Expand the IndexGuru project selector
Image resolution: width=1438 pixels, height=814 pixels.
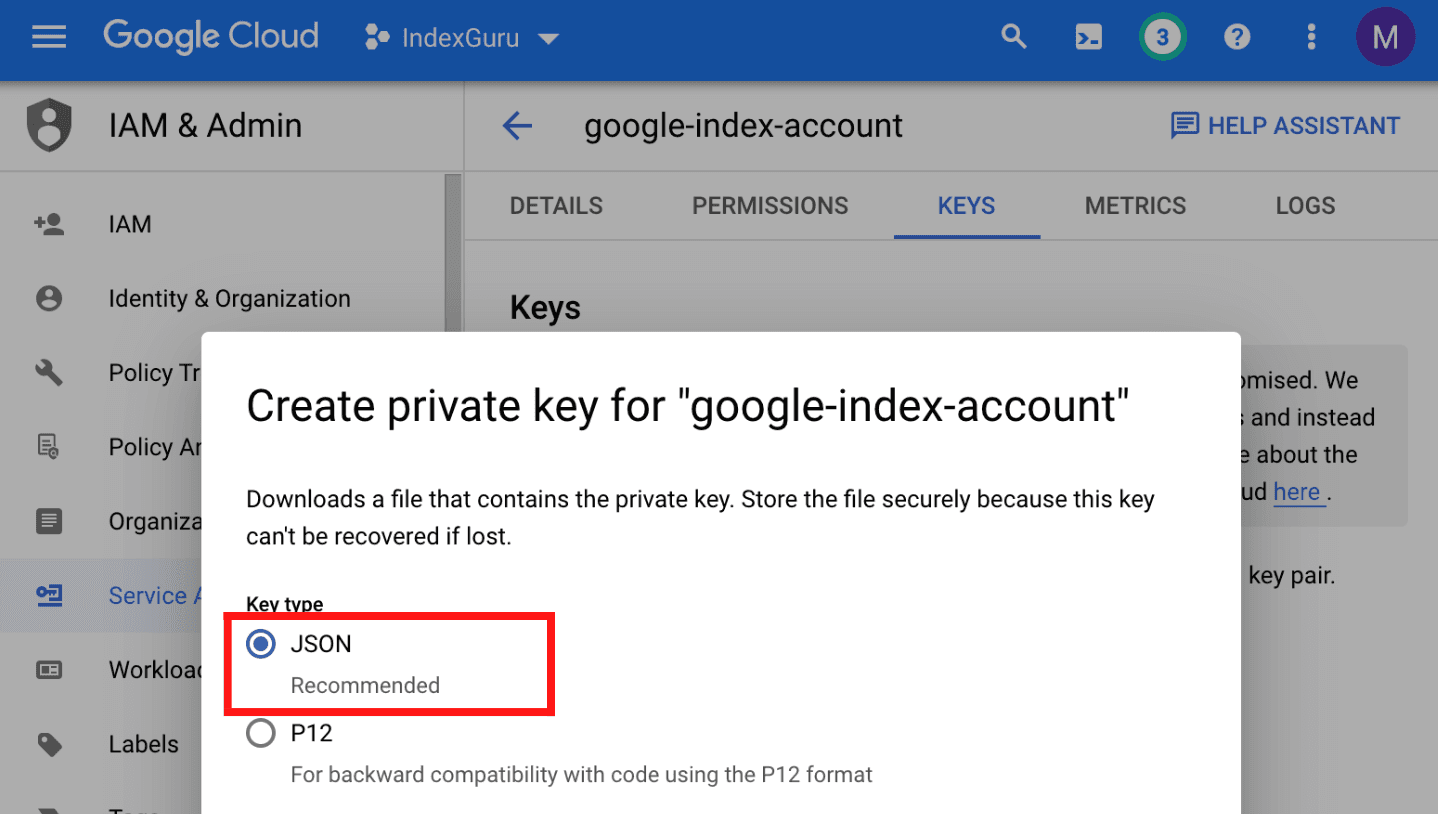click(x=461, y=39)
